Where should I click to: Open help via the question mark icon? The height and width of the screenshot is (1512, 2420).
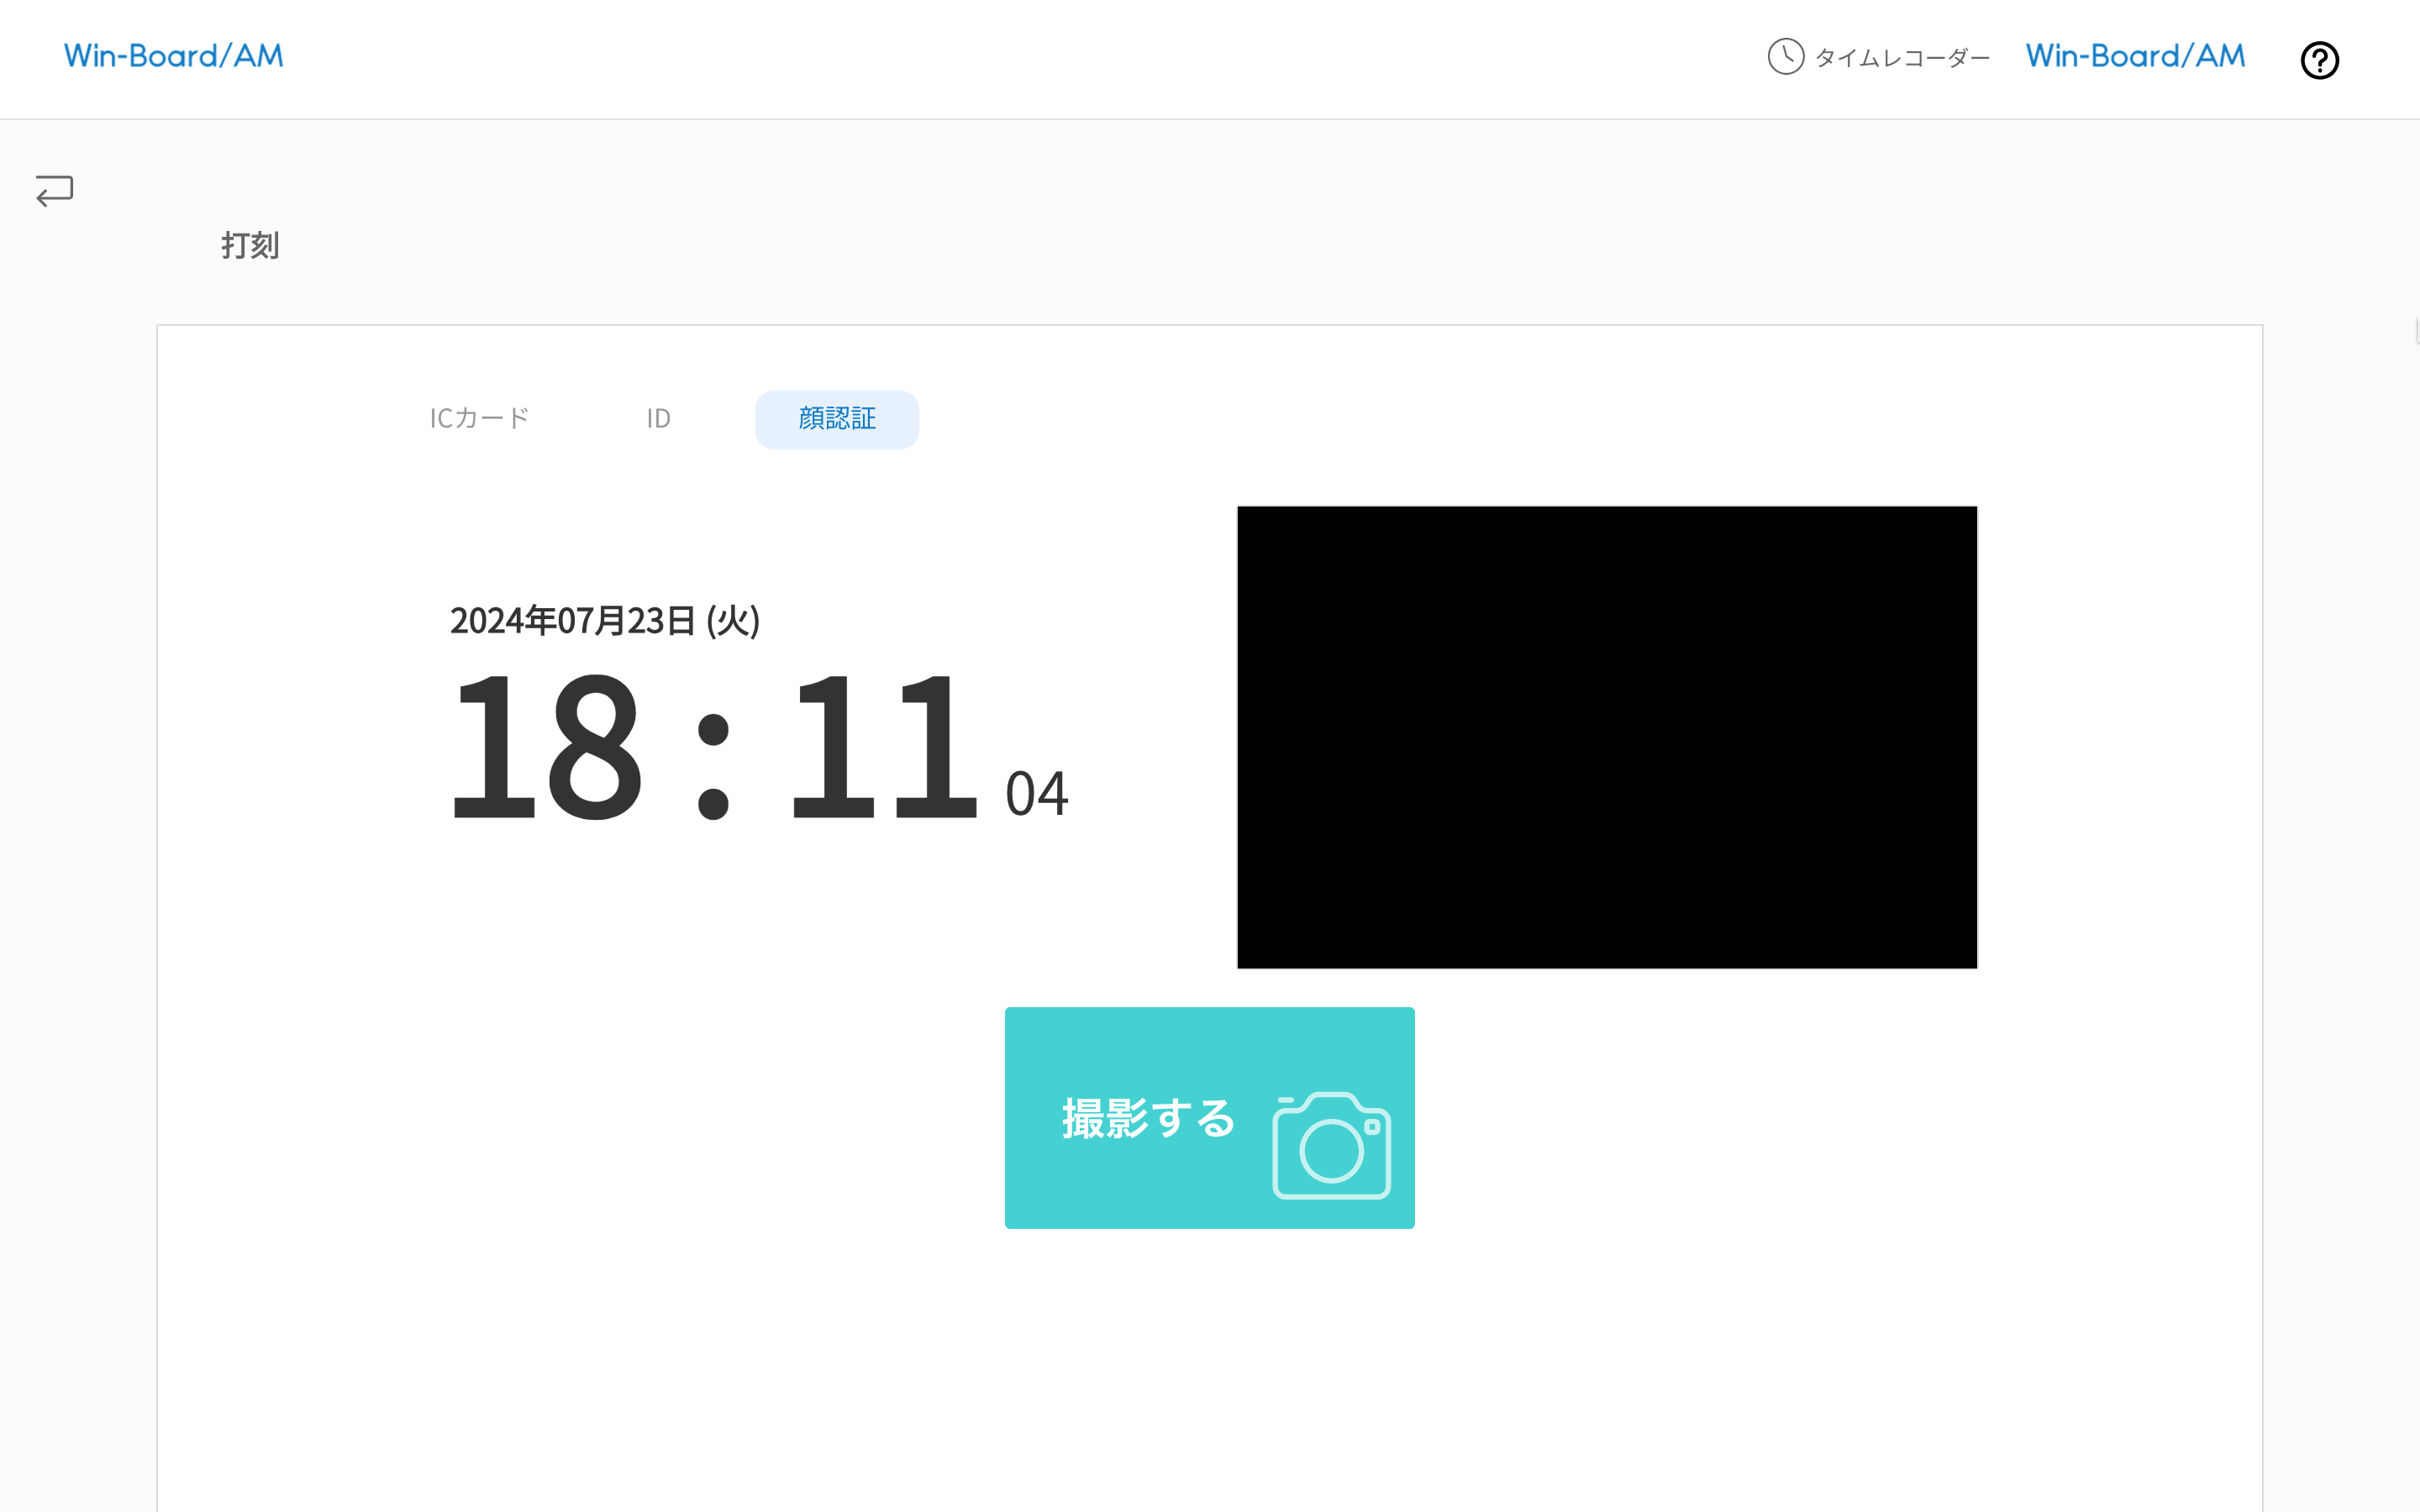(x=2319, y=60)
